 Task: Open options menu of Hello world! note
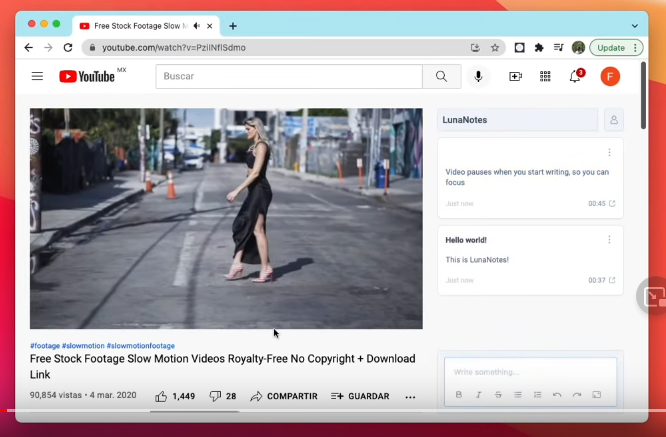(609, 240)
